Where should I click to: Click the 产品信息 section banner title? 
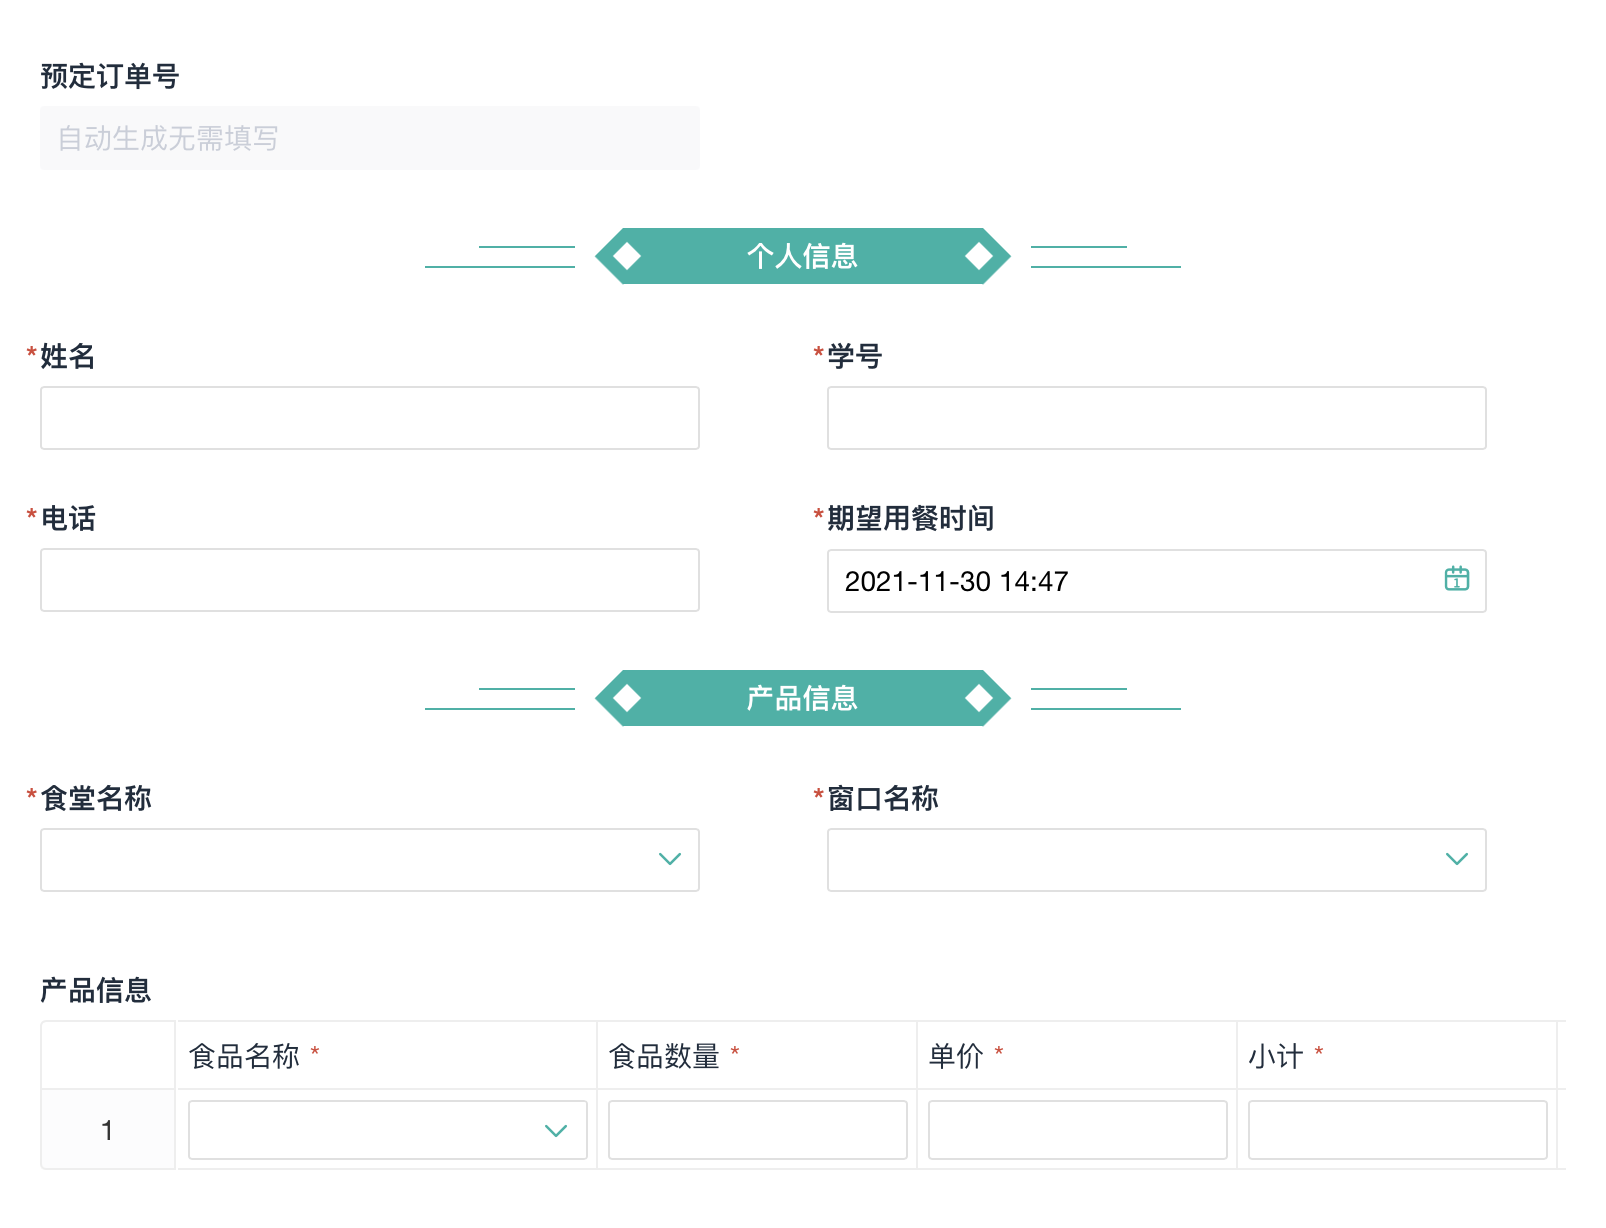(802, 698)
